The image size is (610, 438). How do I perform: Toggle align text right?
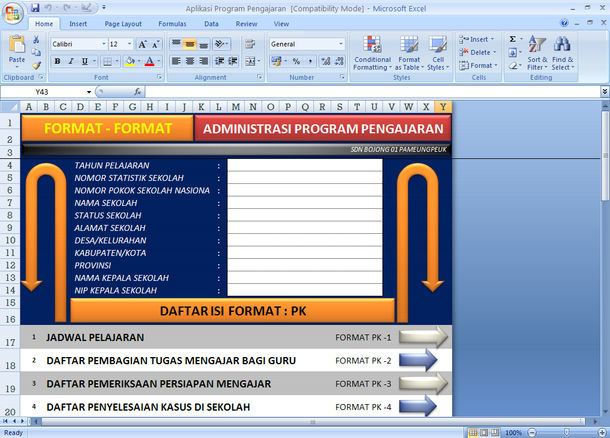tap(203, 61)
